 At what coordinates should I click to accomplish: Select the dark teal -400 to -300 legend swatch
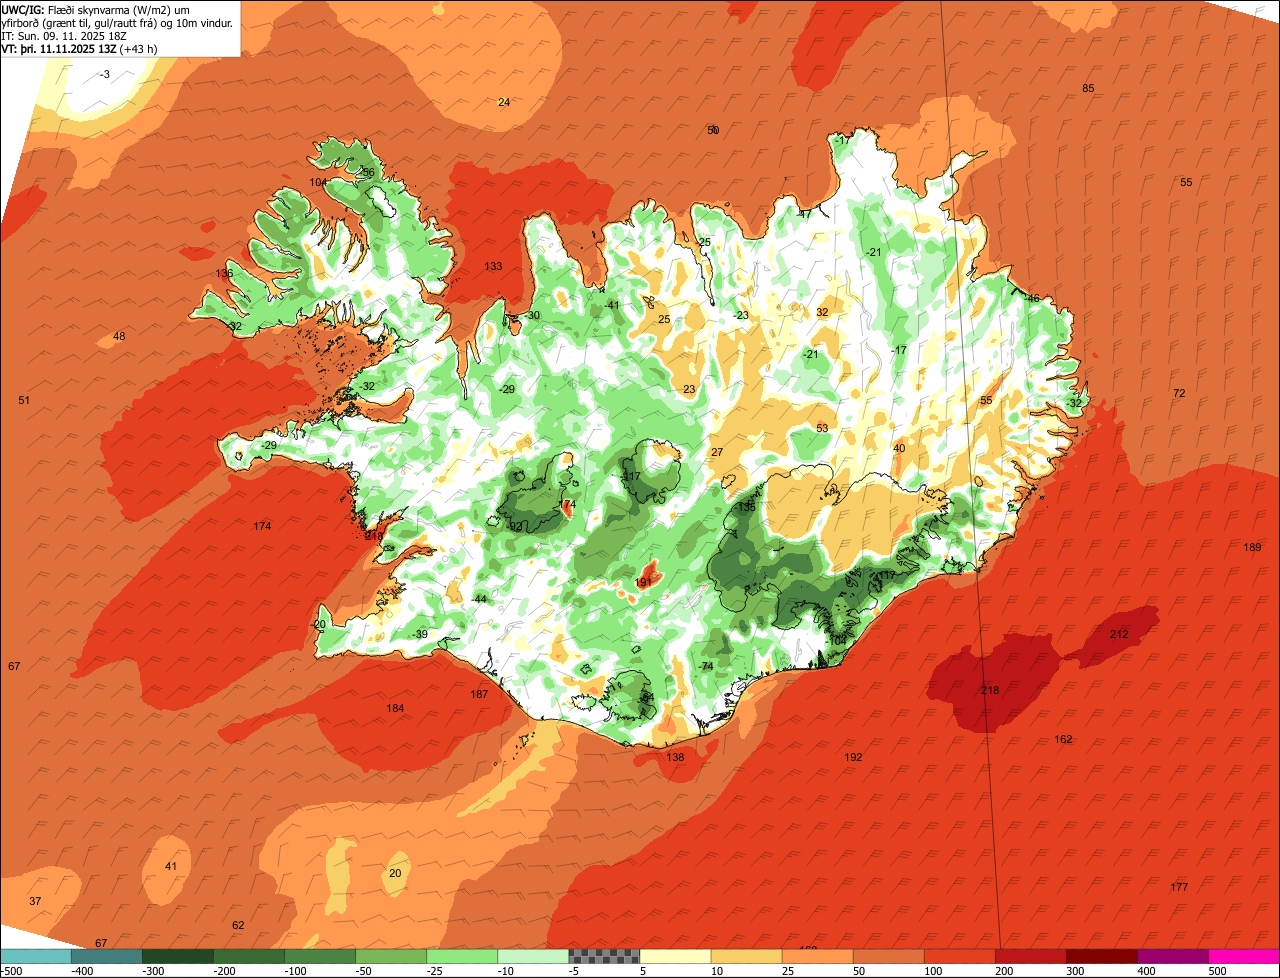(106, 956)
